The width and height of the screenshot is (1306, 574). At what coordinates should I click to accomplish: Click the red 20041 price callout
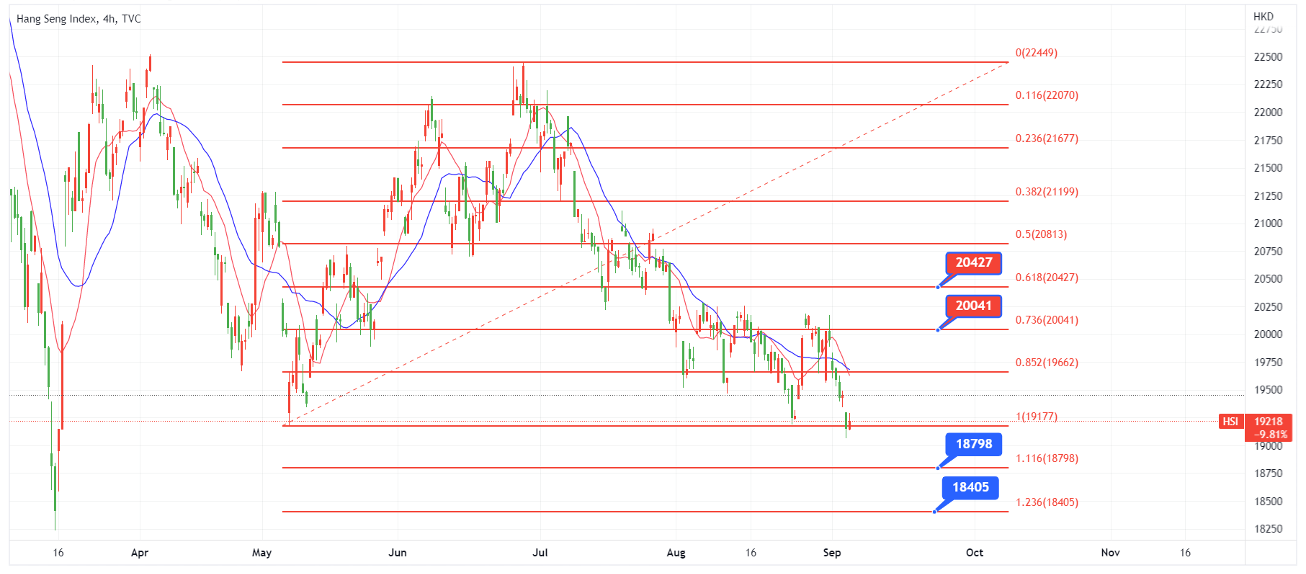tap(974, 306)
